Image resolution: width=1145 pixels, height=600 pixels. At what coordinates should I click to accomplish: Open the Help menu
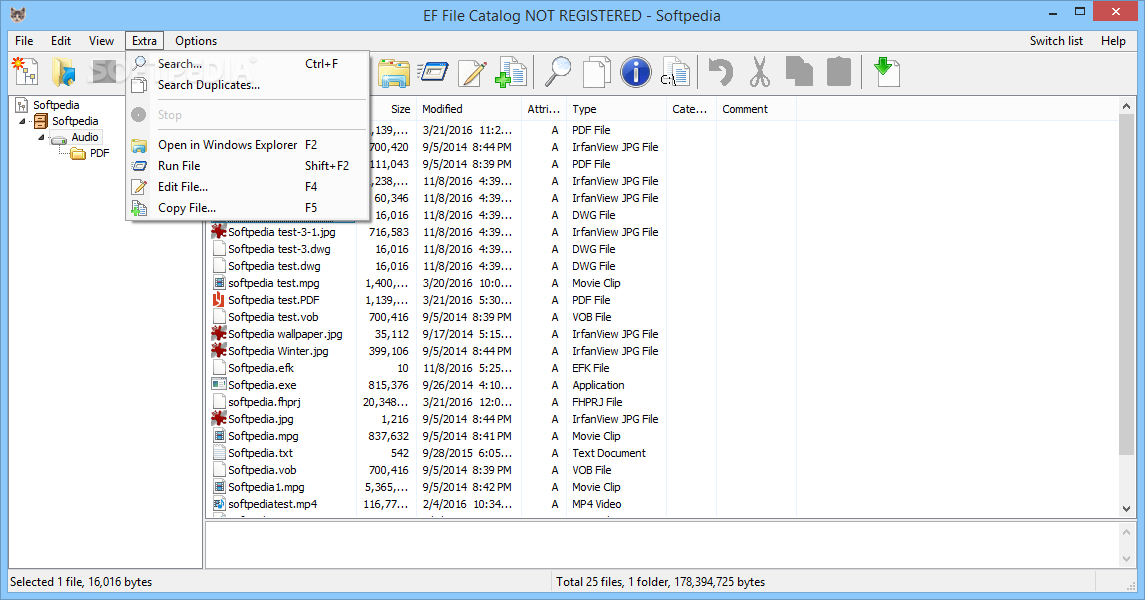[1113, 41]
